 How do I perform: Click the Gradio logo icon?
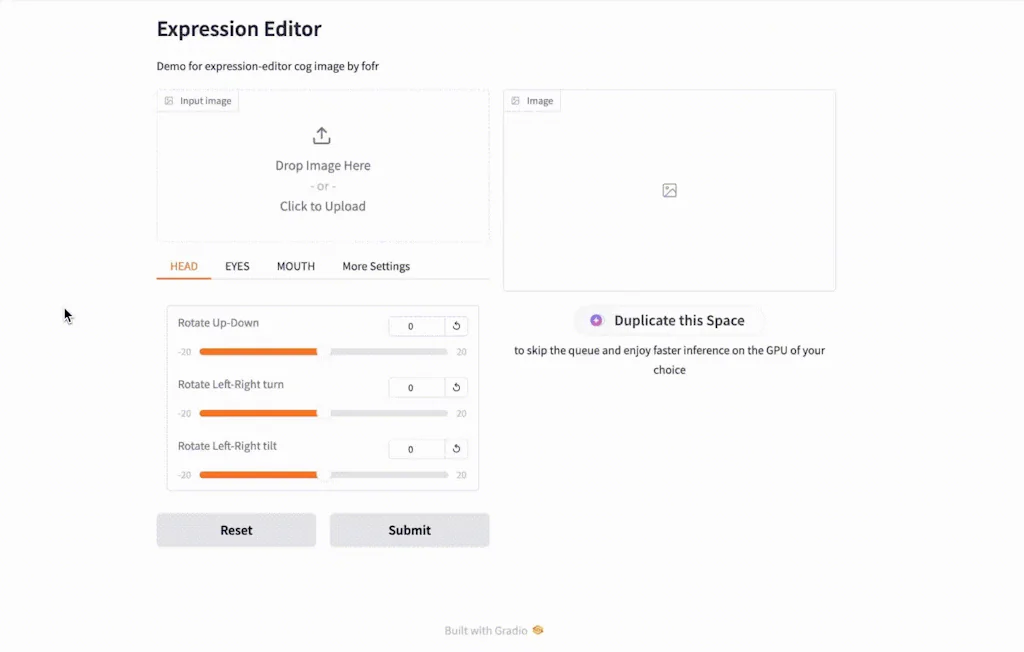[538, 630]
